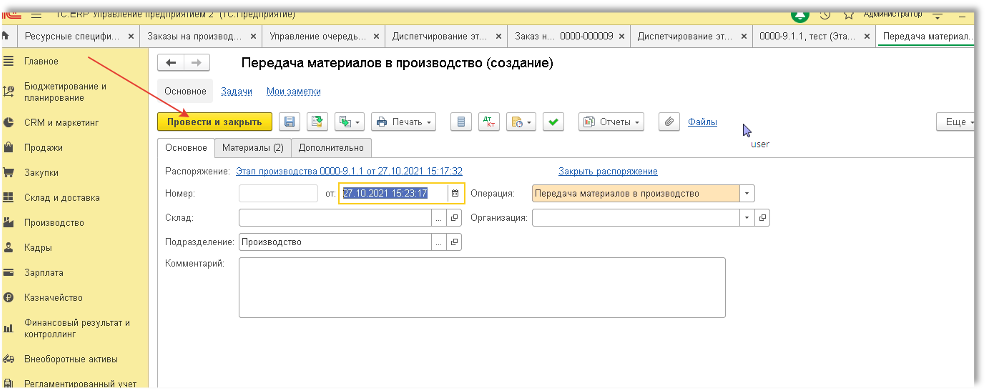Viewport: 985px width, 389px height.
Task: Close the 0000-9.1.1, тест tab
Action: pos(866,36)
